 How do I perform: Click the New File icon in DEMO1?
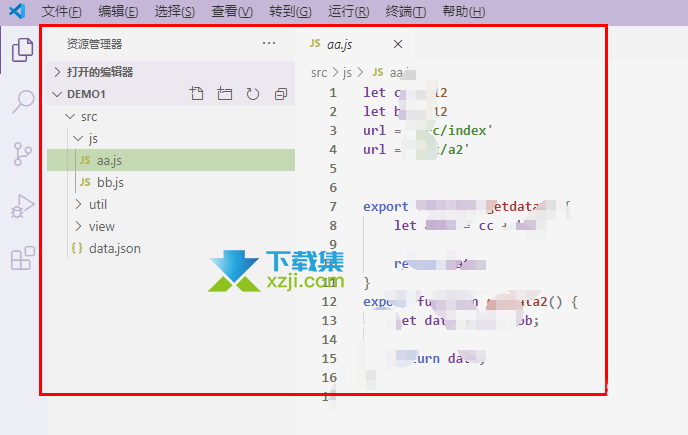196,93
